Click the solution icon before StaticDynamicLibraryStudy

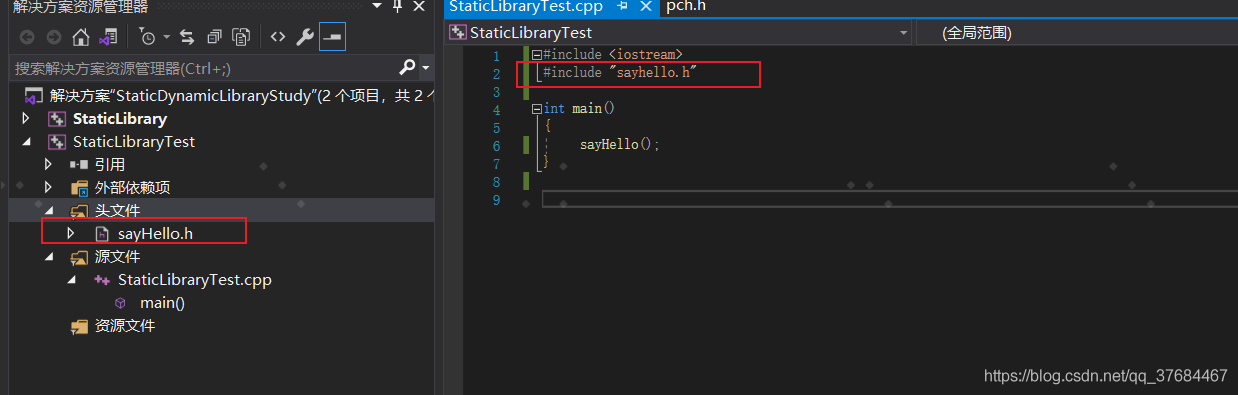click(33, 96)
